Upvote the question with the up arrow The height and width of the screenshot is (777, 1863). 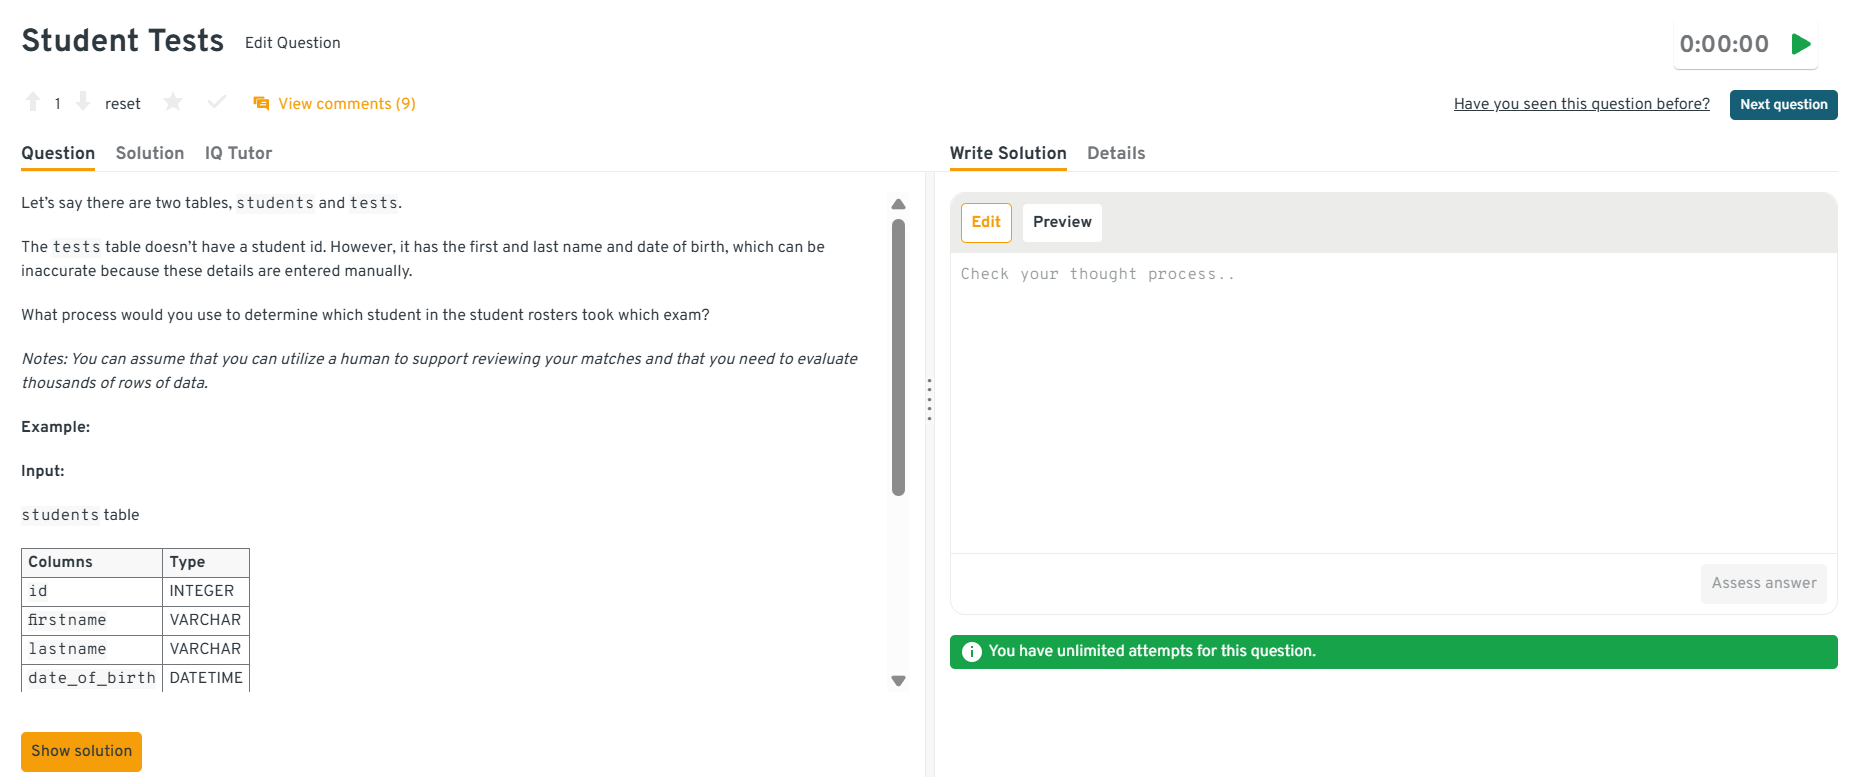[x=33, y=102]
